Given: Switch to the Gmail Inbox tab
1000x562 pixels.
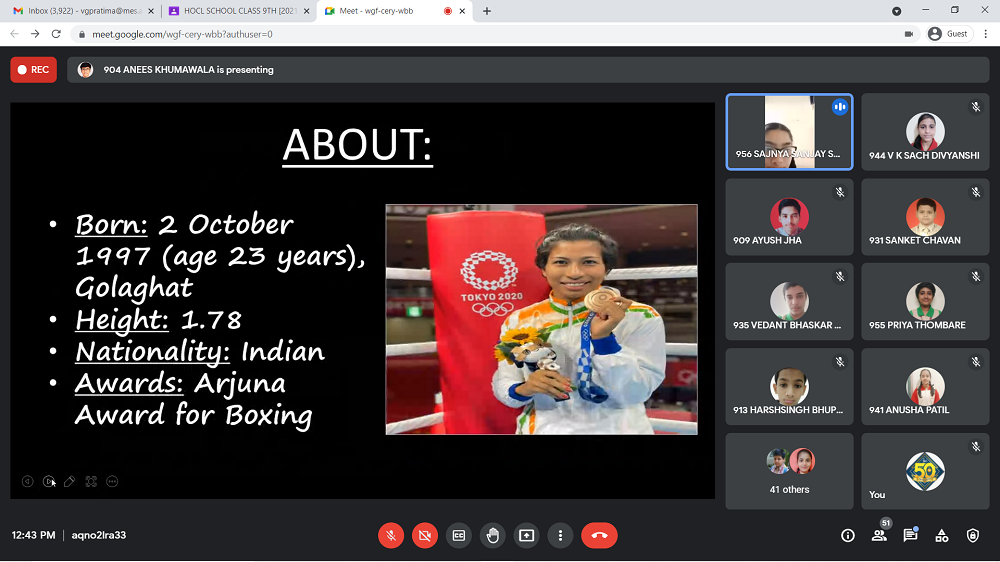Looking at the screenshot, I should 78,11.
